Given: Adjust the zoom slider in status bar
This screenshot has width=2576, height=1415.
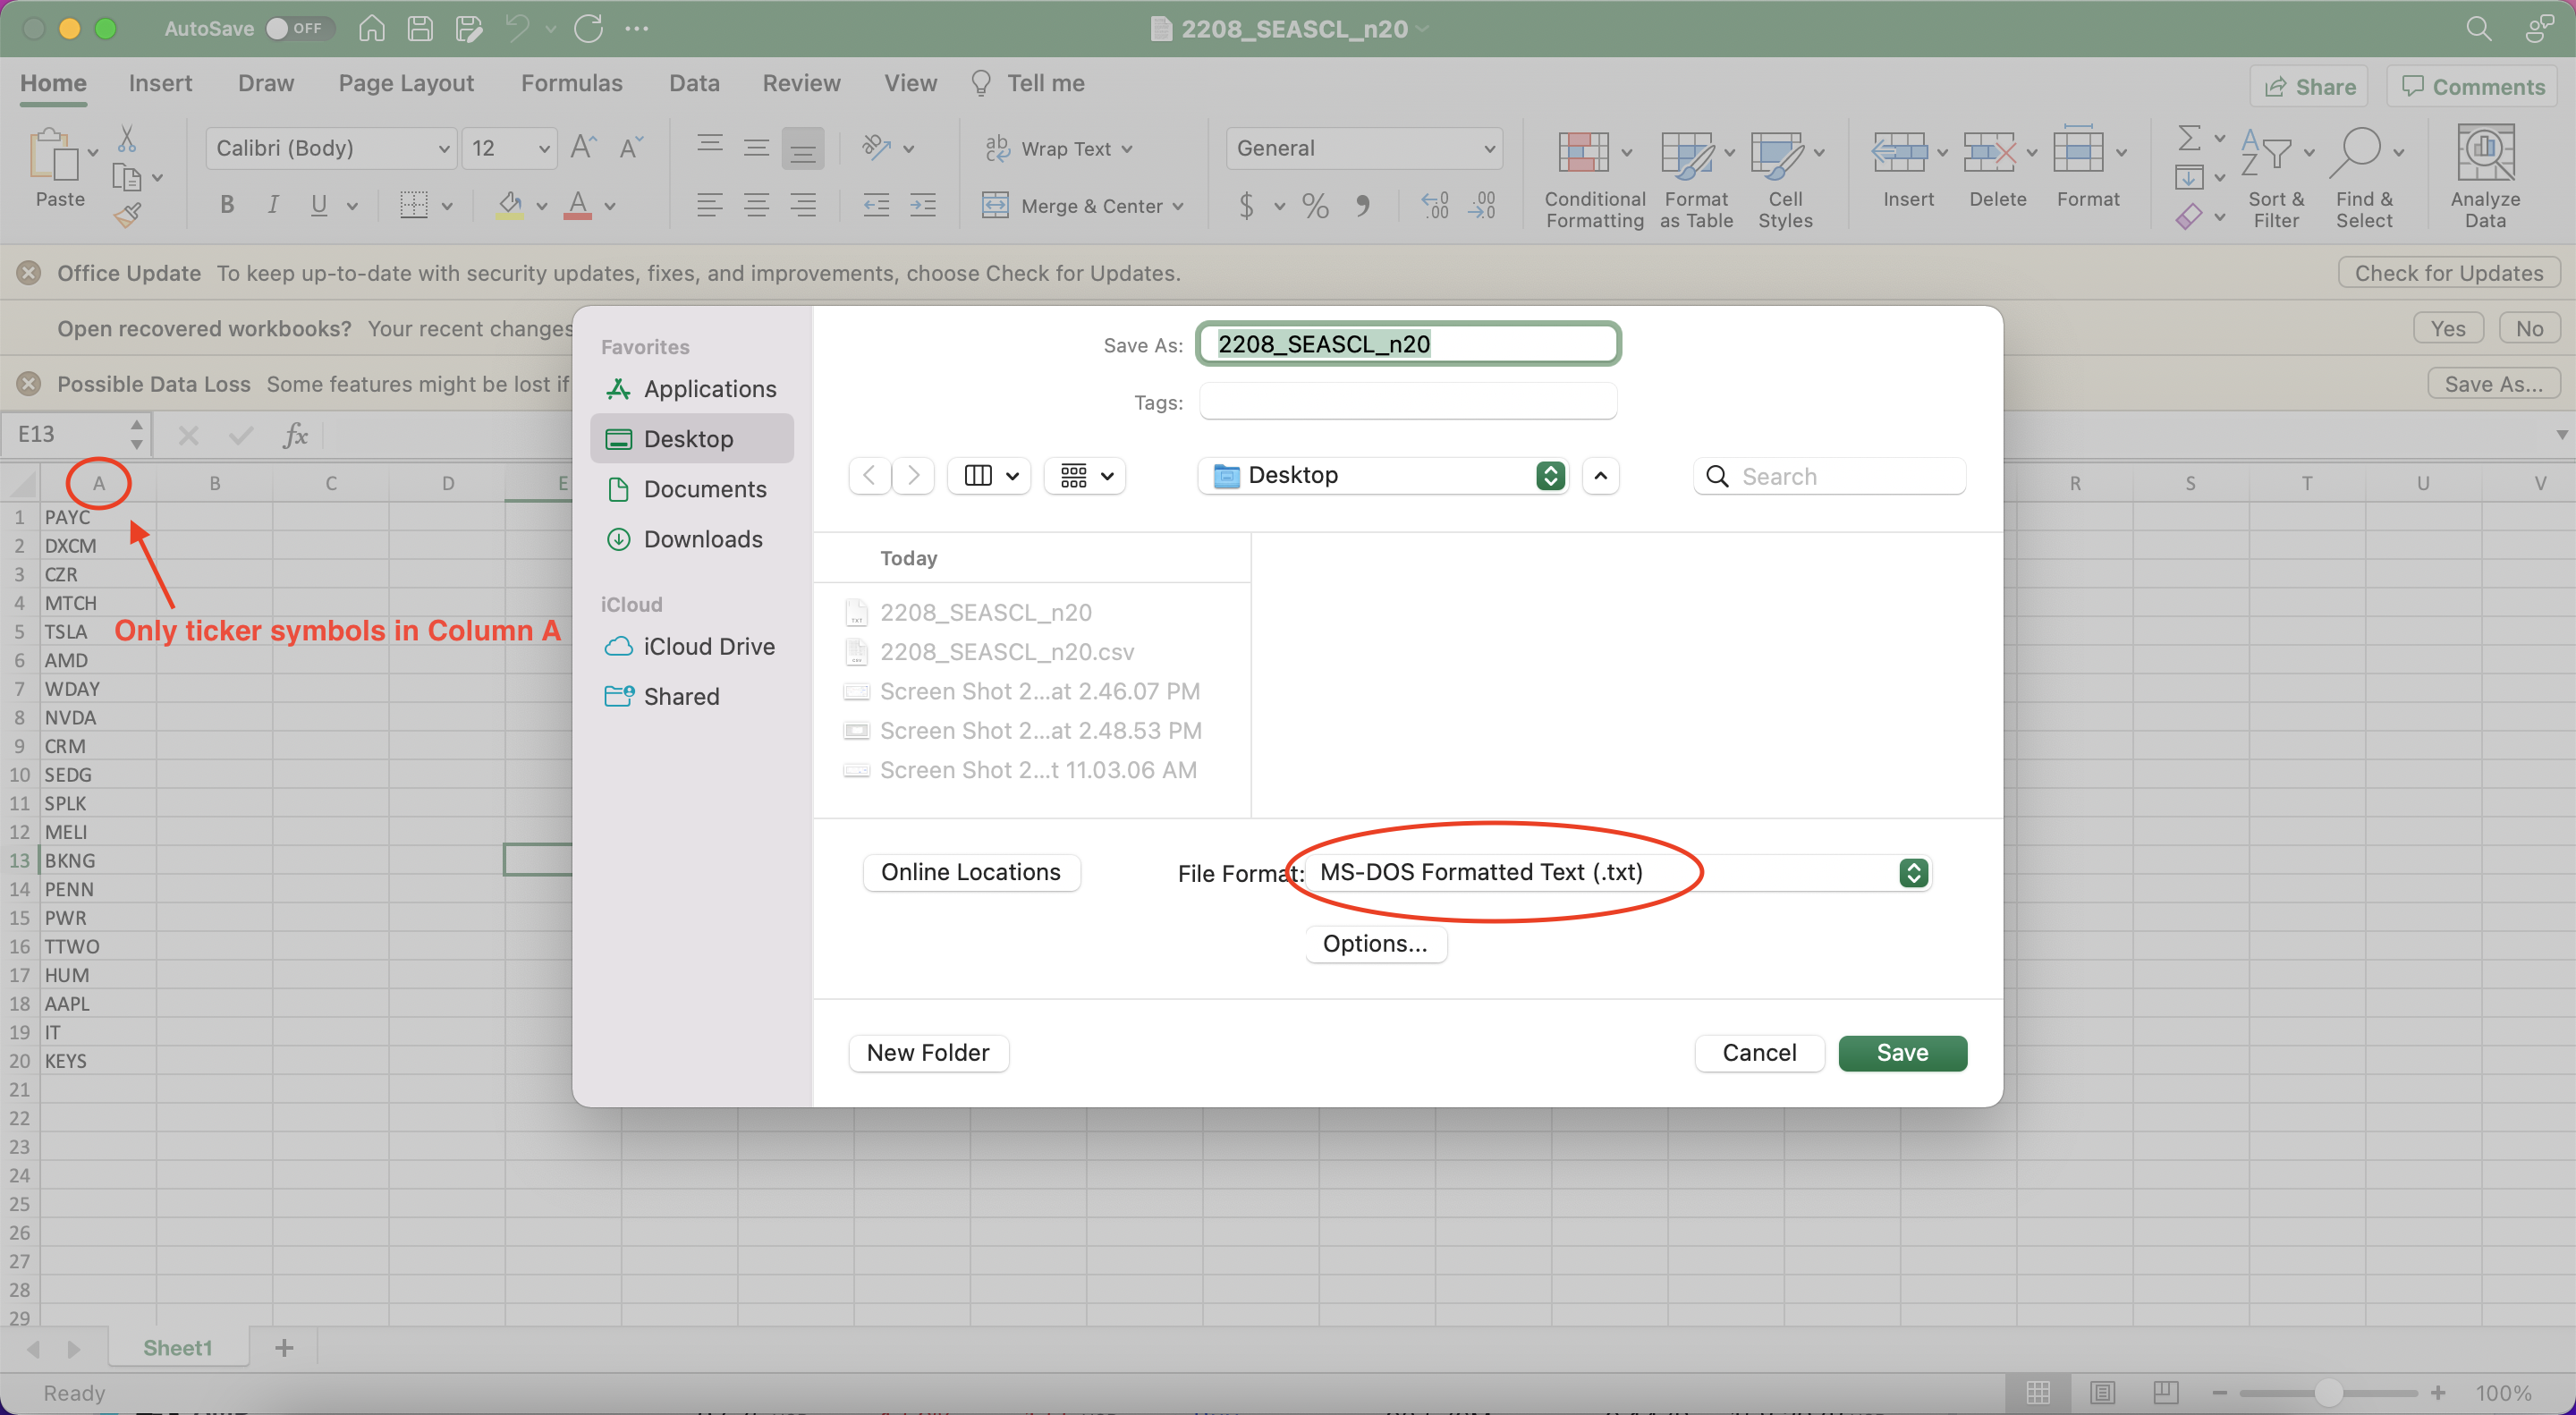Looking at the screenshot, I should 2328,1392.
